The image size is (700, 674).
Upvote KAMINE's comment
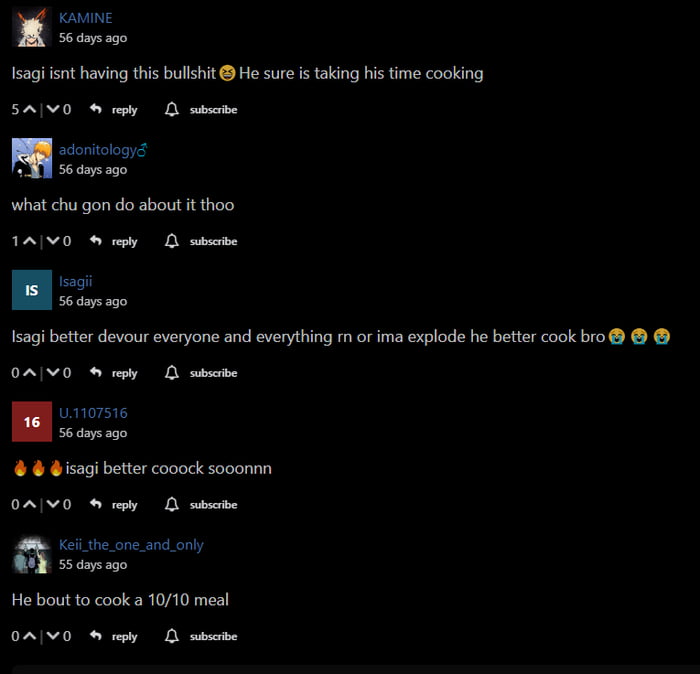(29, 109)
